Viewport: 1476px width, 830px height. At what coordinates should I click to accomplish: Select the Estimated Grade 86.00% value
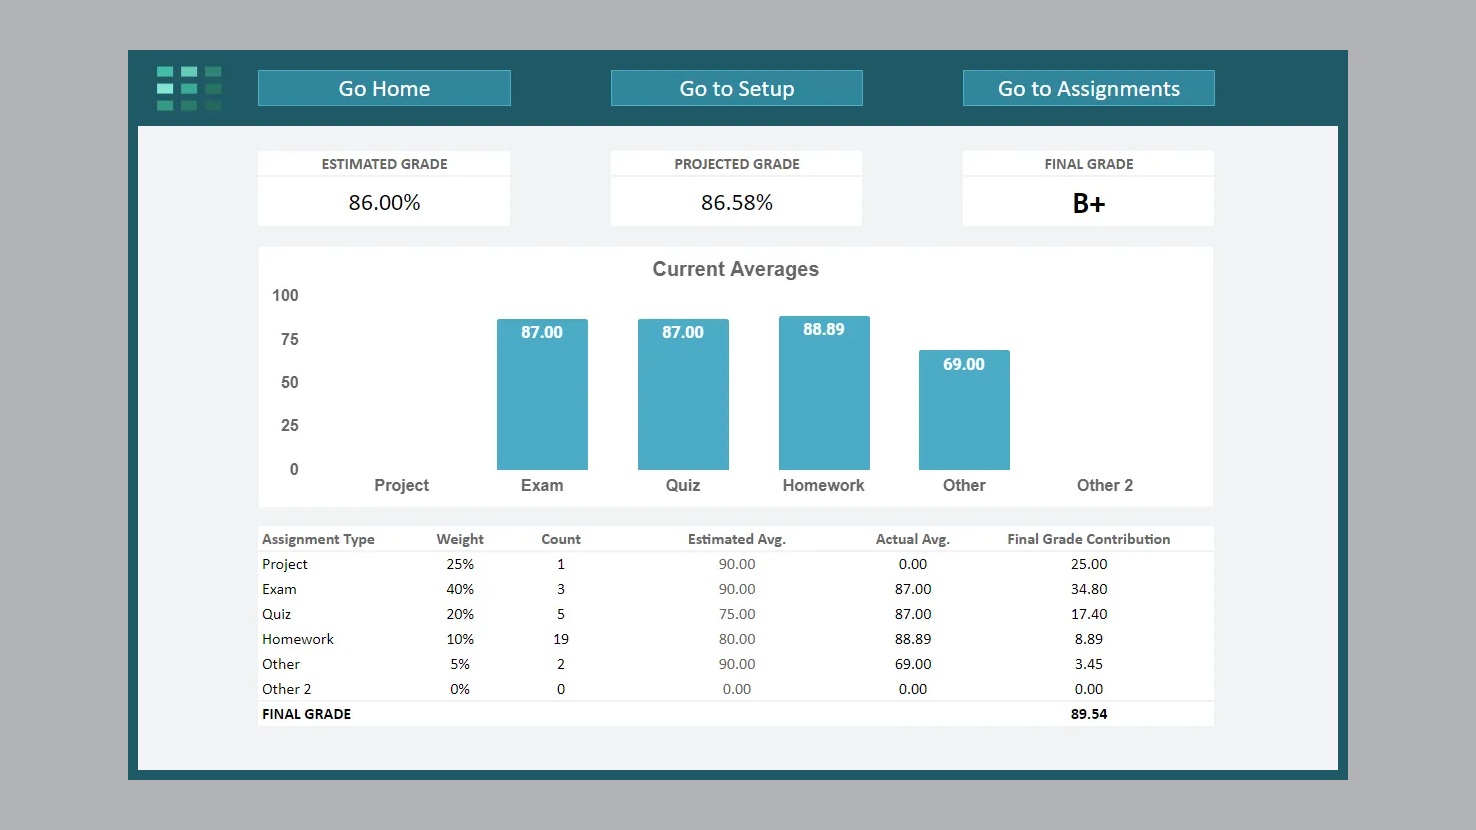[384, 203]
